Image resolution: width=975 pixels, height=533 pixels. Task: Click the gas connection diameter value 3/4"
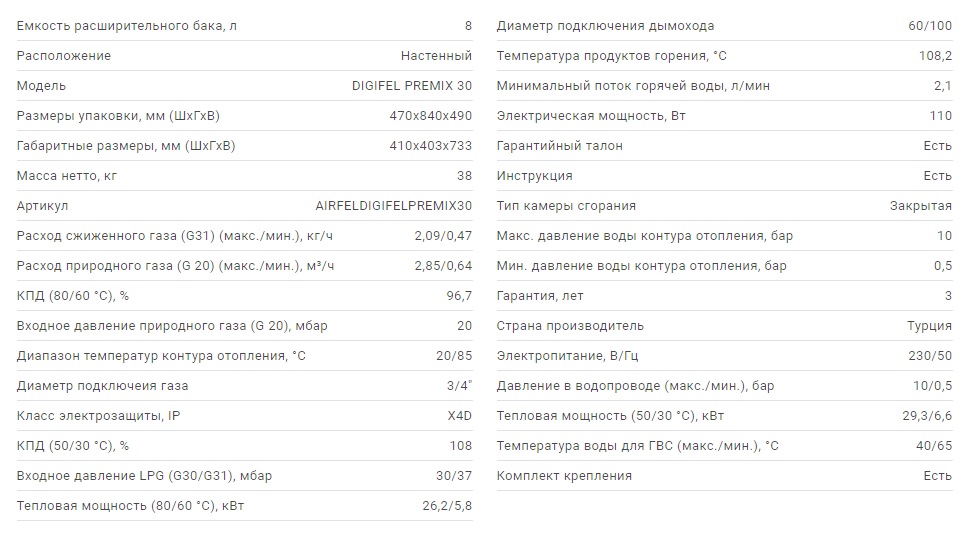point(459,386)
